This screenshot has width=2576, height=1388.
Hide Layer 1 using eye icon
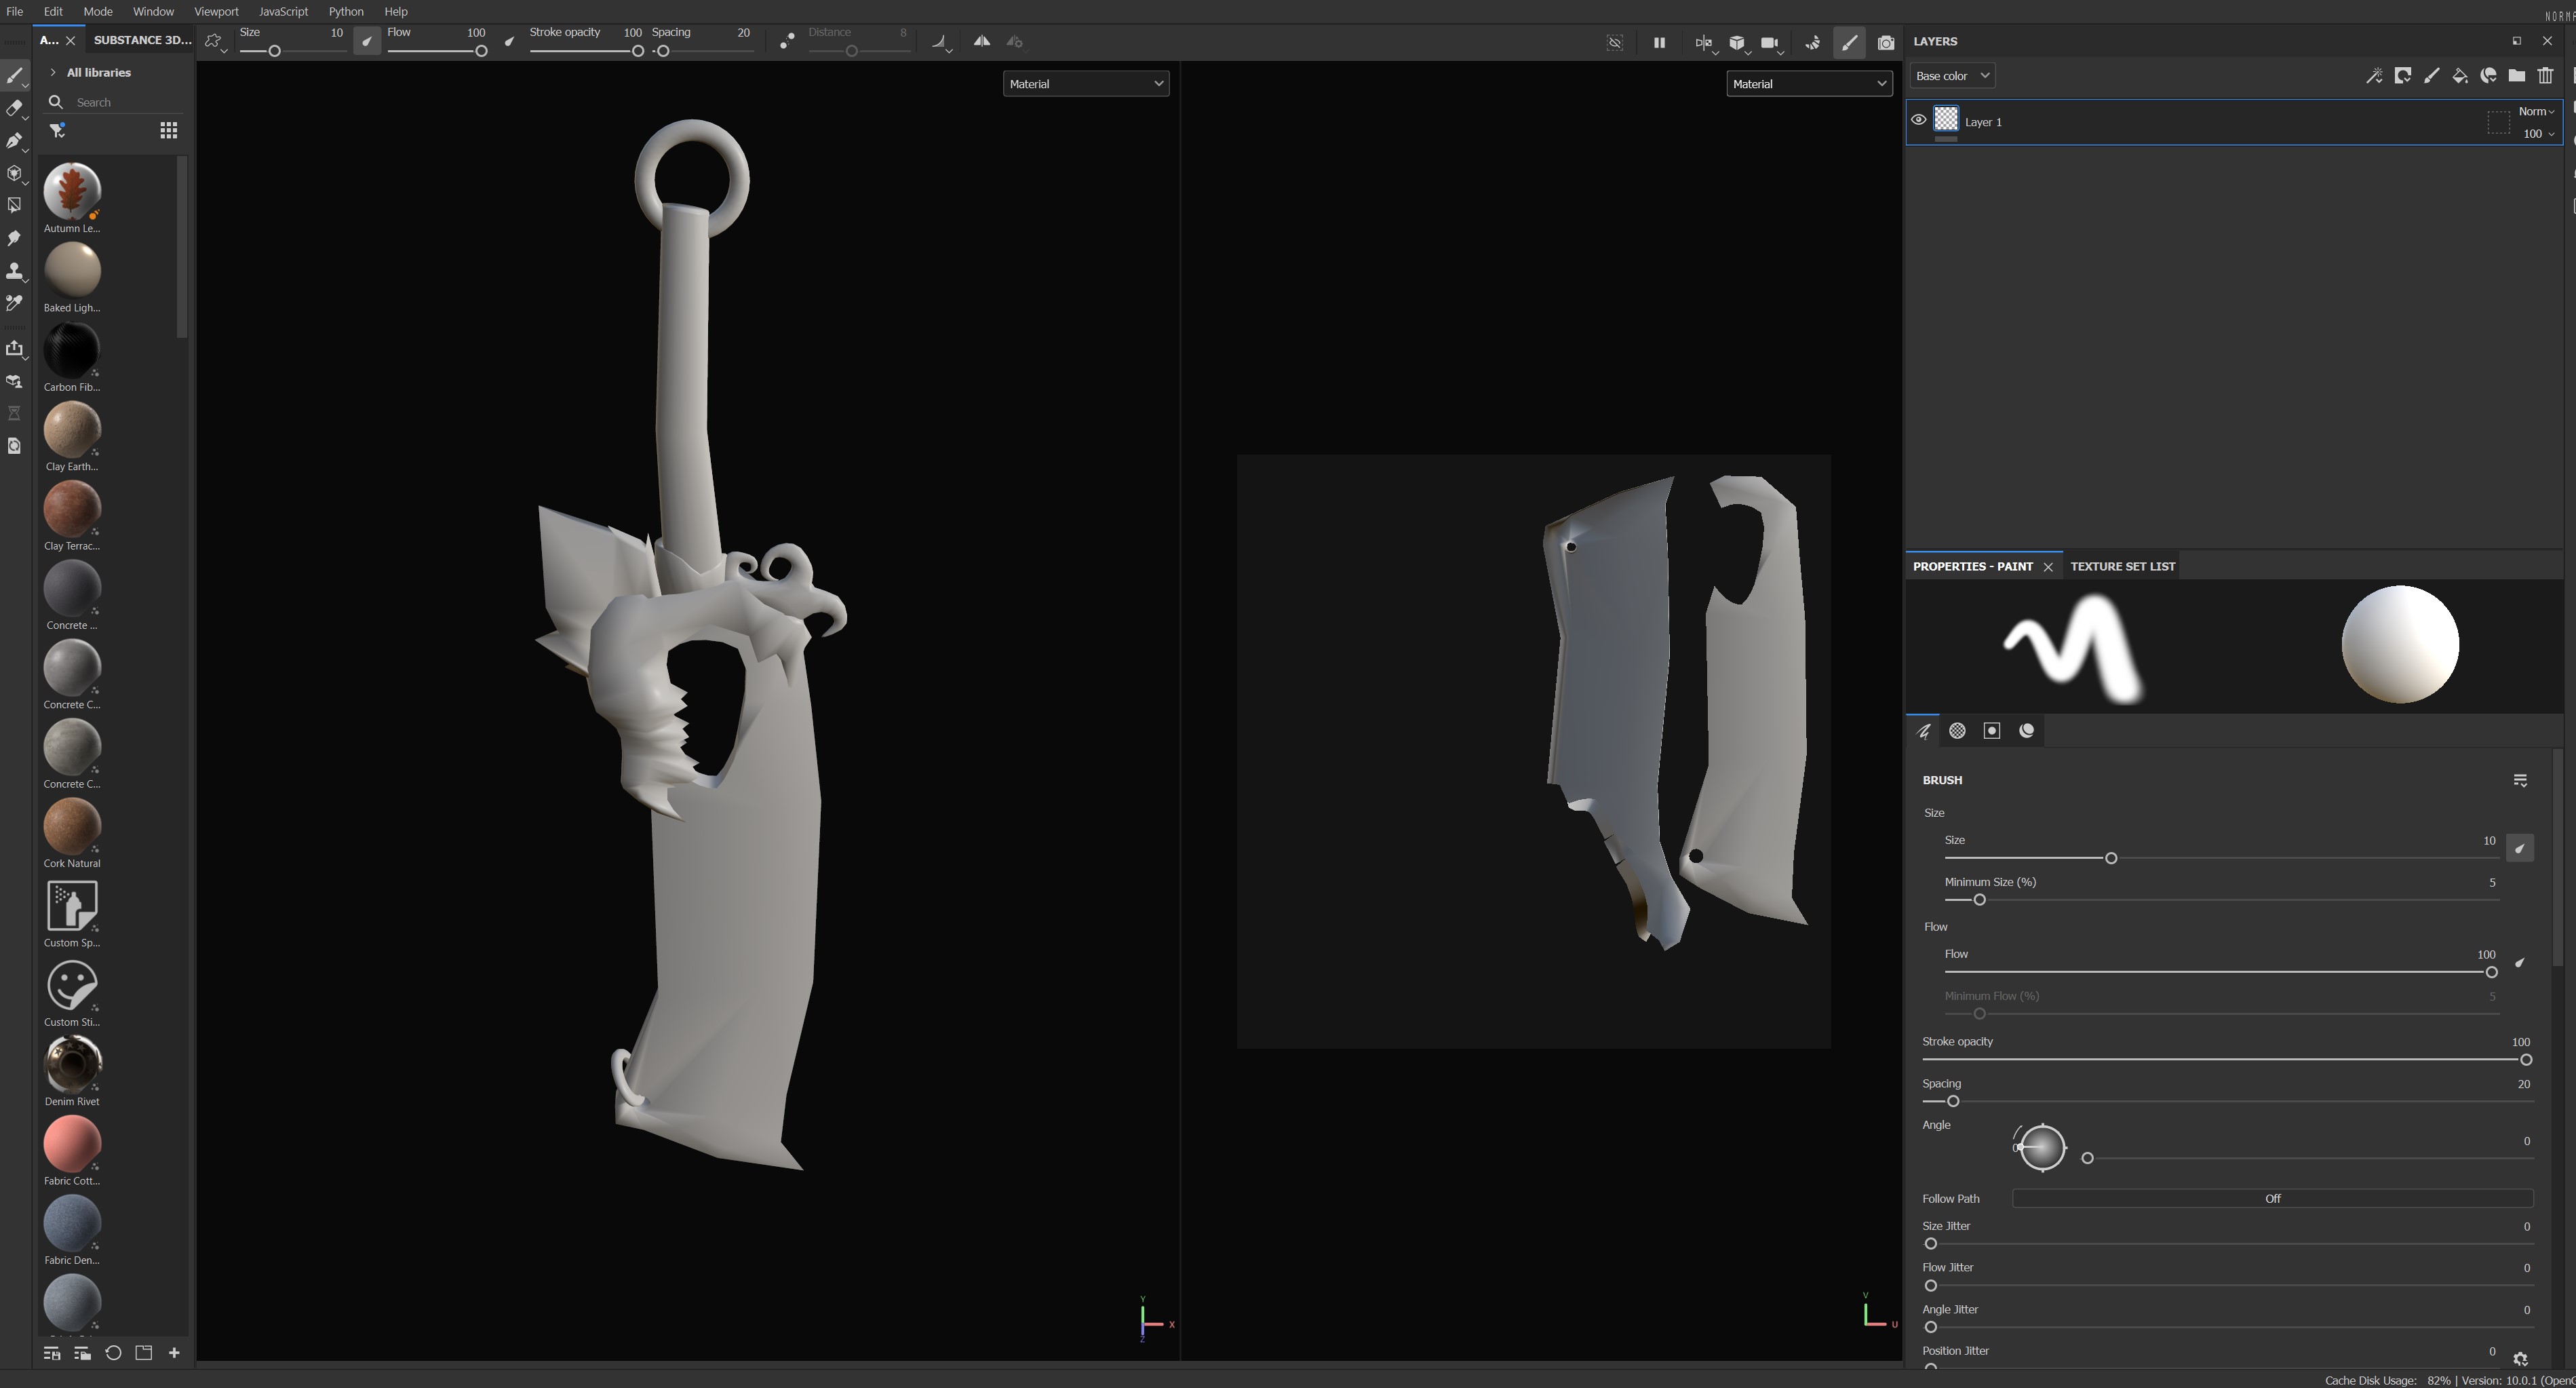coord(1919,120)
